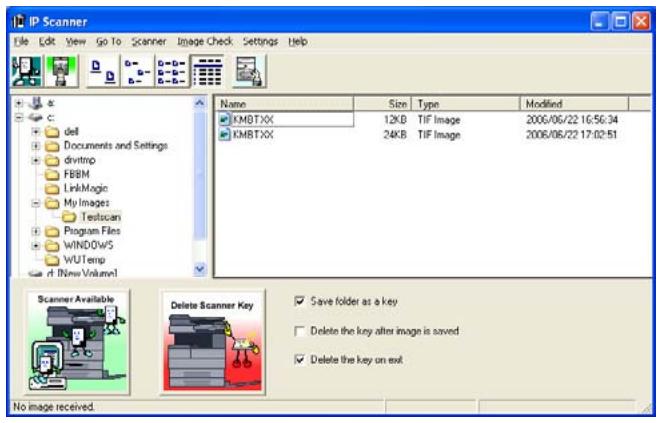Select file modified 2006/06/22 16:56:34
This screenshot has height=423, width=657.
point(572,120)
